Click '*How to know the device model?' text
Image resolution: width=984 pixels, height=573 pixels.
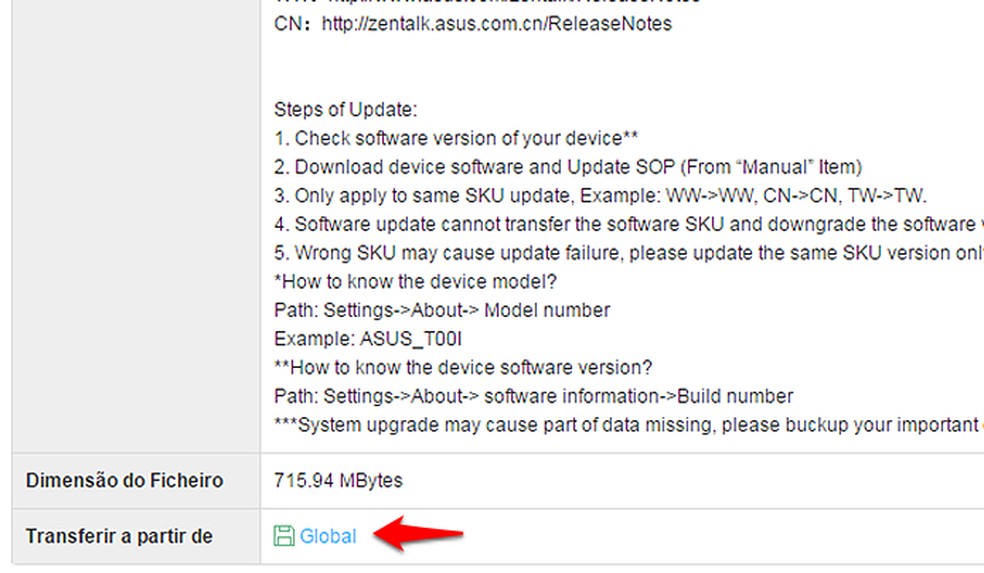coord(415,281)
